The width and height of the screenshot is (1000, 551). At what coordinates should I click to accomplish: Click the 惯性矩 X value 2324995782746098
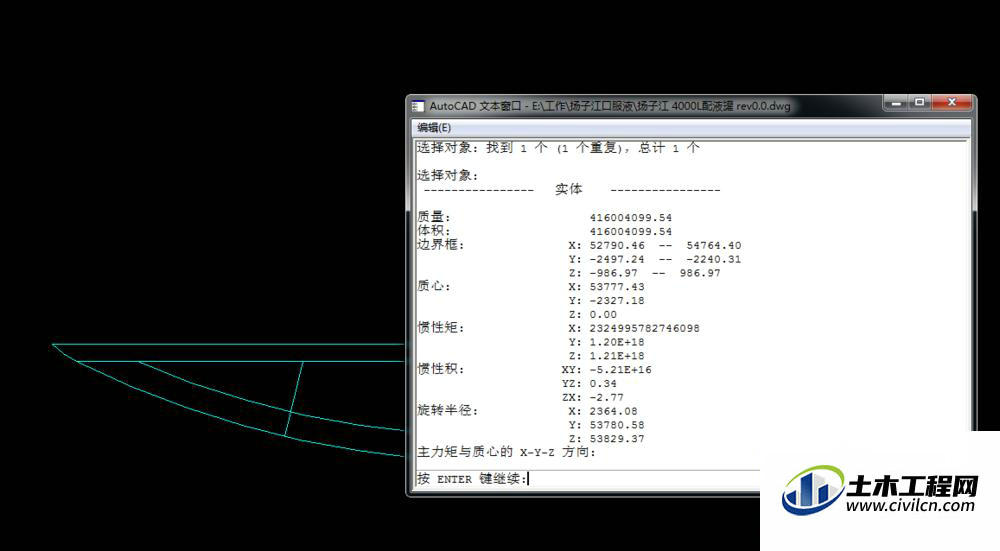point(644,328)
